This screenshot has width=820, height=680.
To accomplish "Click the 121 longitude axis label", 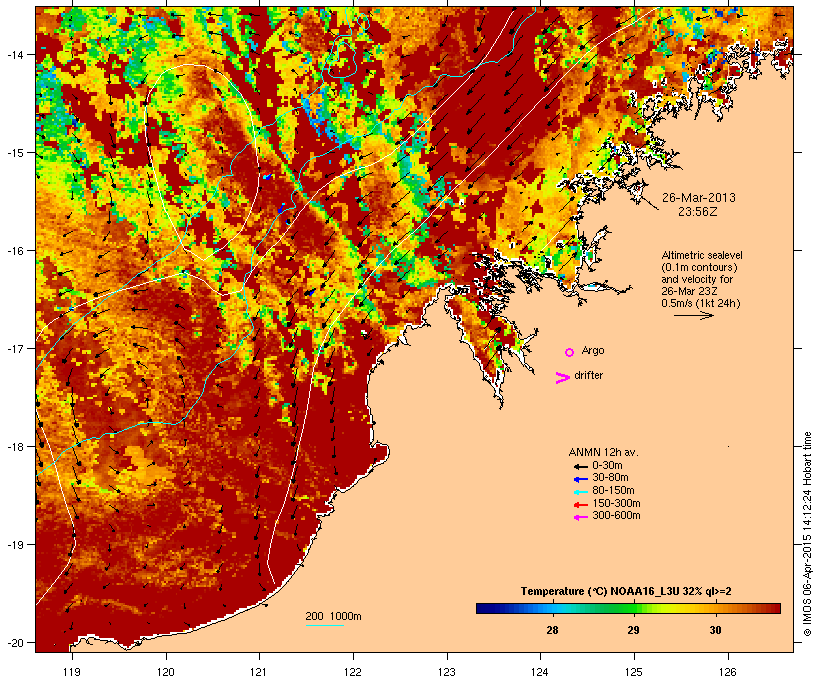I will coord(259,672).
